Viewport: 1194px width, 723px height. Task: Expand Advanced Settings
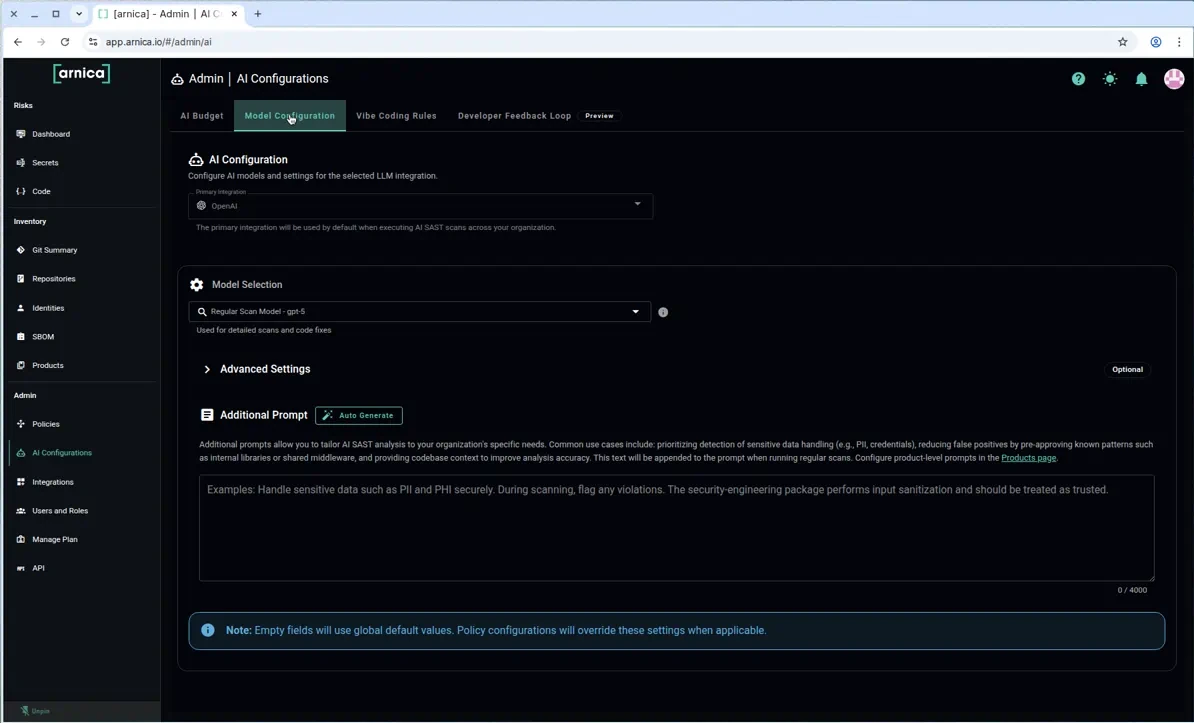coord(257,369)
